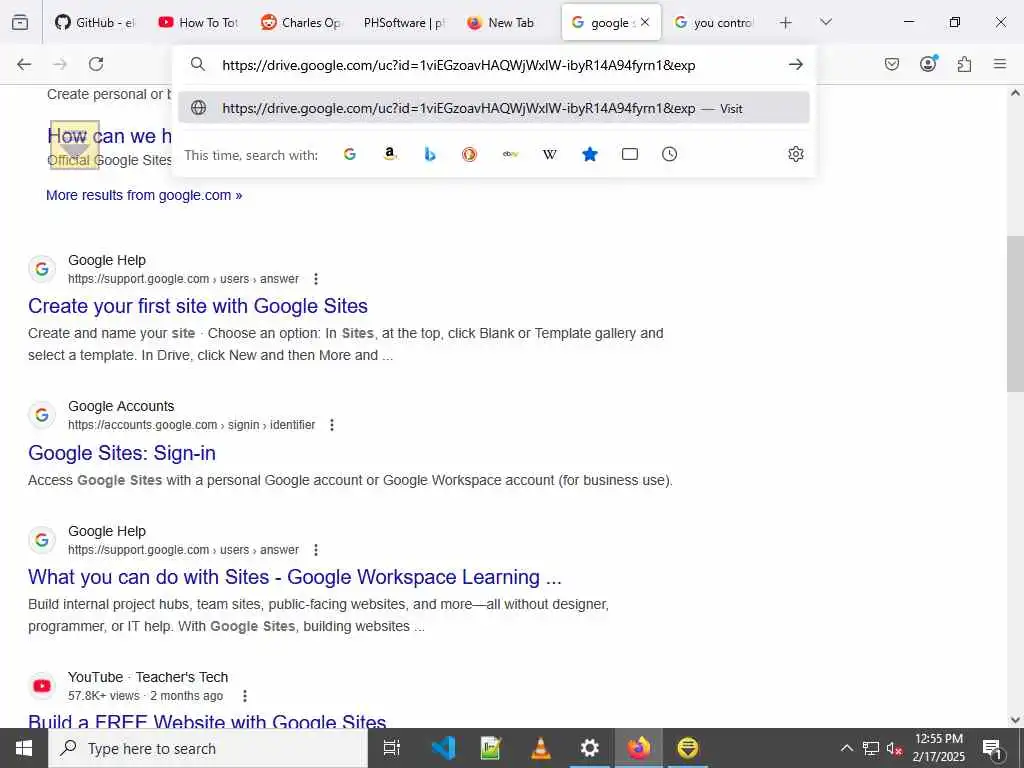Click the page vertical scrollbar thumb
This screenshot has width=1024, height=768.
(x=1015, y=313)
